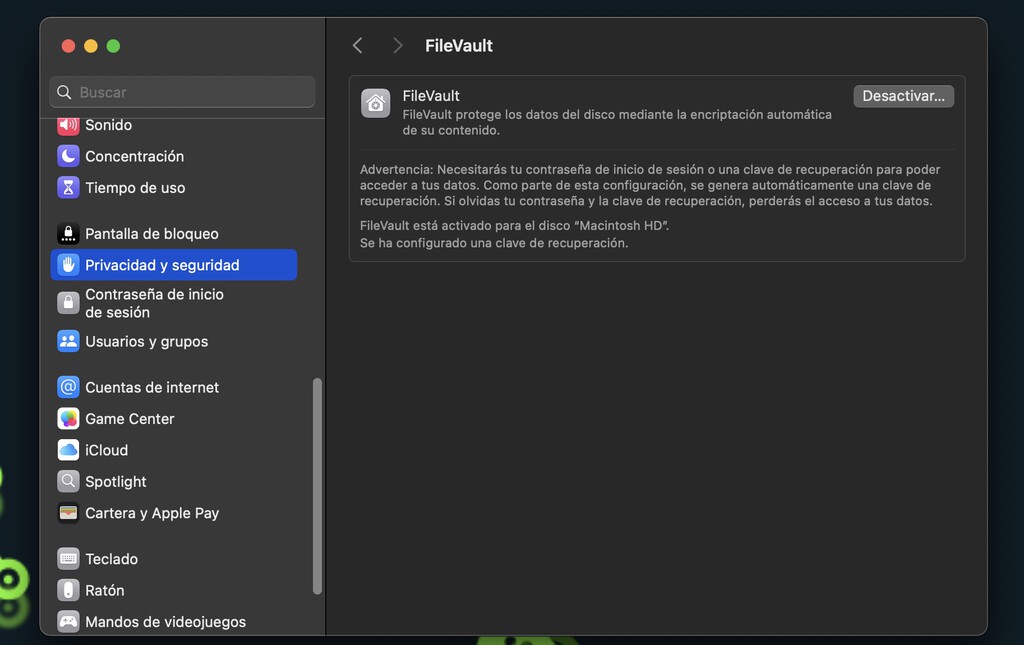1024x645 pixels.
Task: Open Mandos de videojuegos label
Action: [165, 621]
